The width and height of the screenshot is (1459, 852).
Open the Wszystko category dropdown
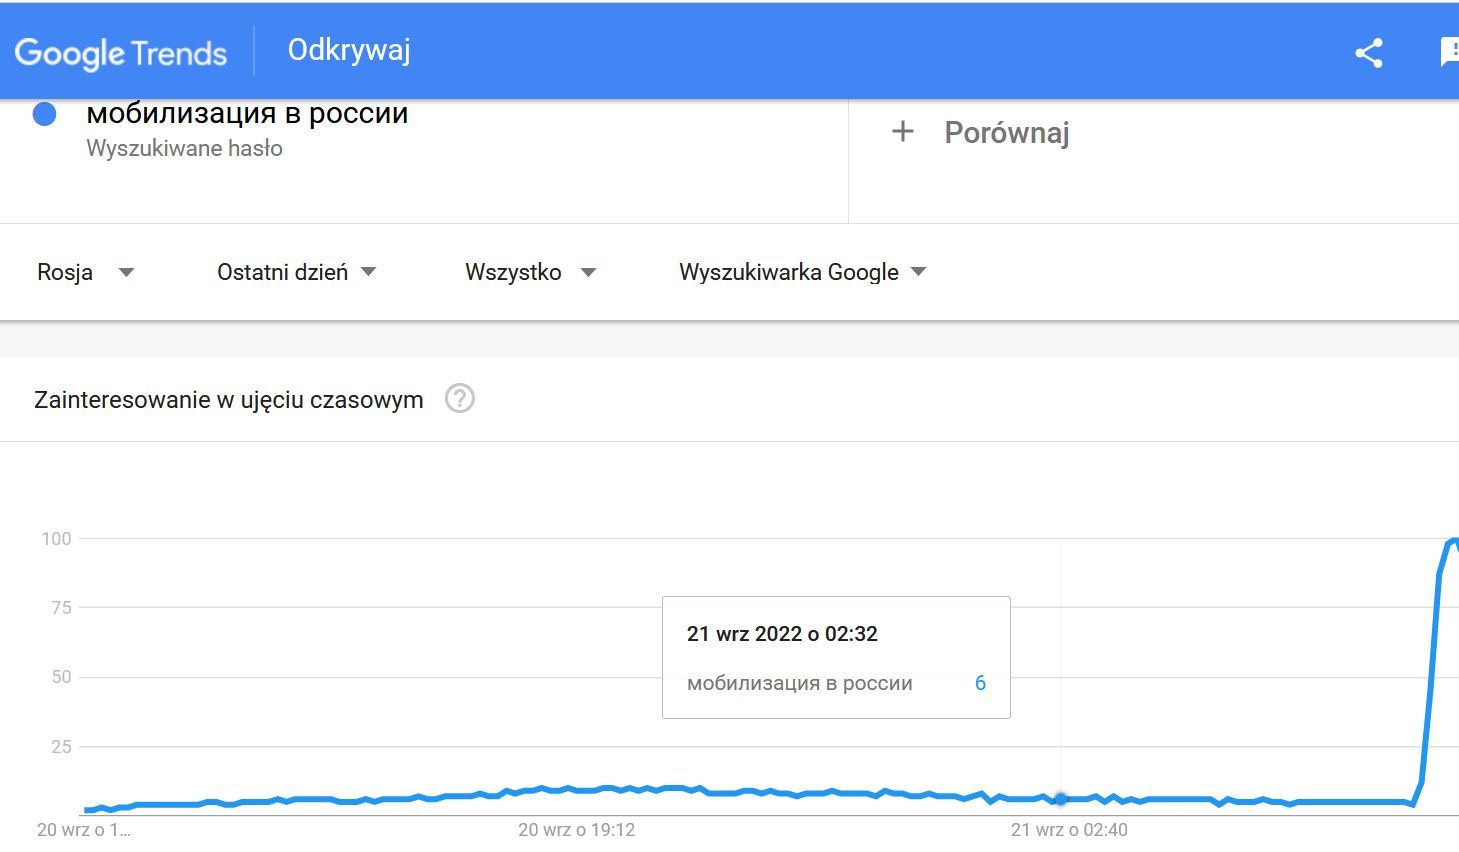(529, 271)
